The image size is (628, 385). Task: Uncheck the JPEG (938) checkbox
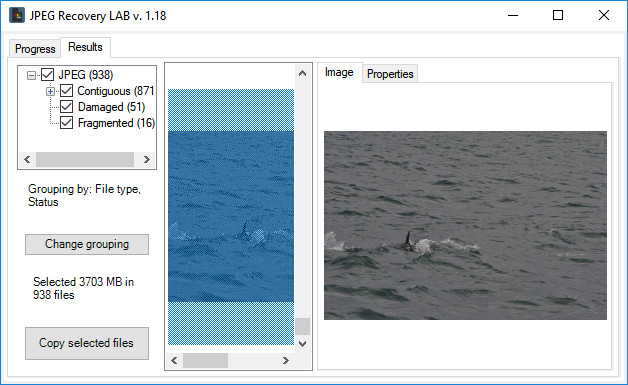click(x=48, y=75)
